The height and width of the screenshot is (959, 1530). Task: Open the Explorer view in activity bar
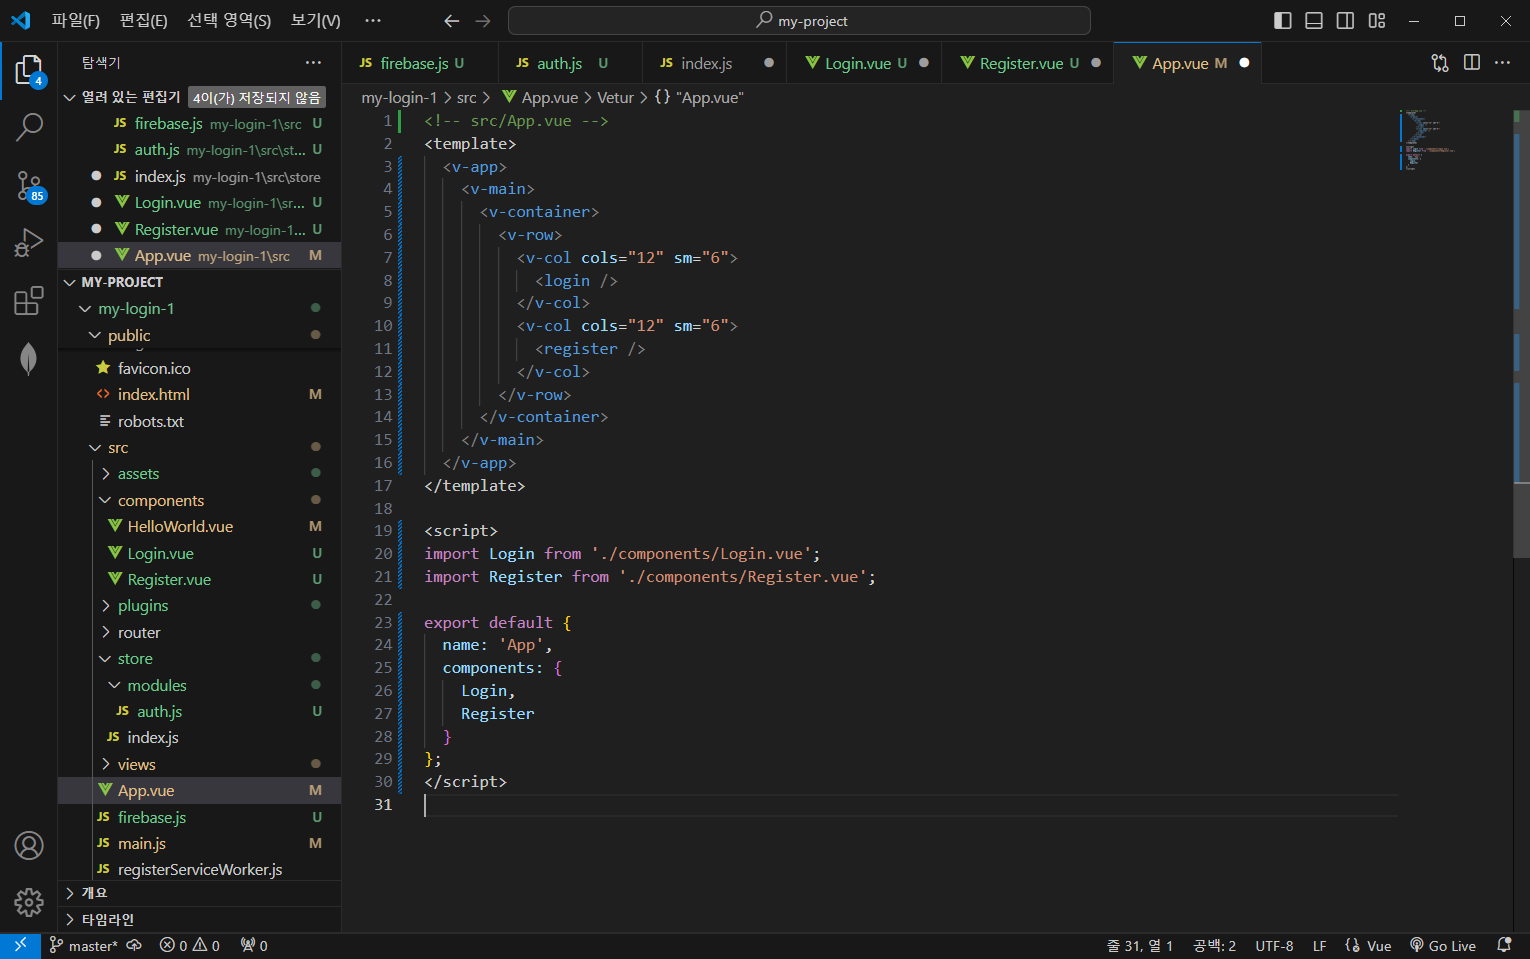click(29, 71)
